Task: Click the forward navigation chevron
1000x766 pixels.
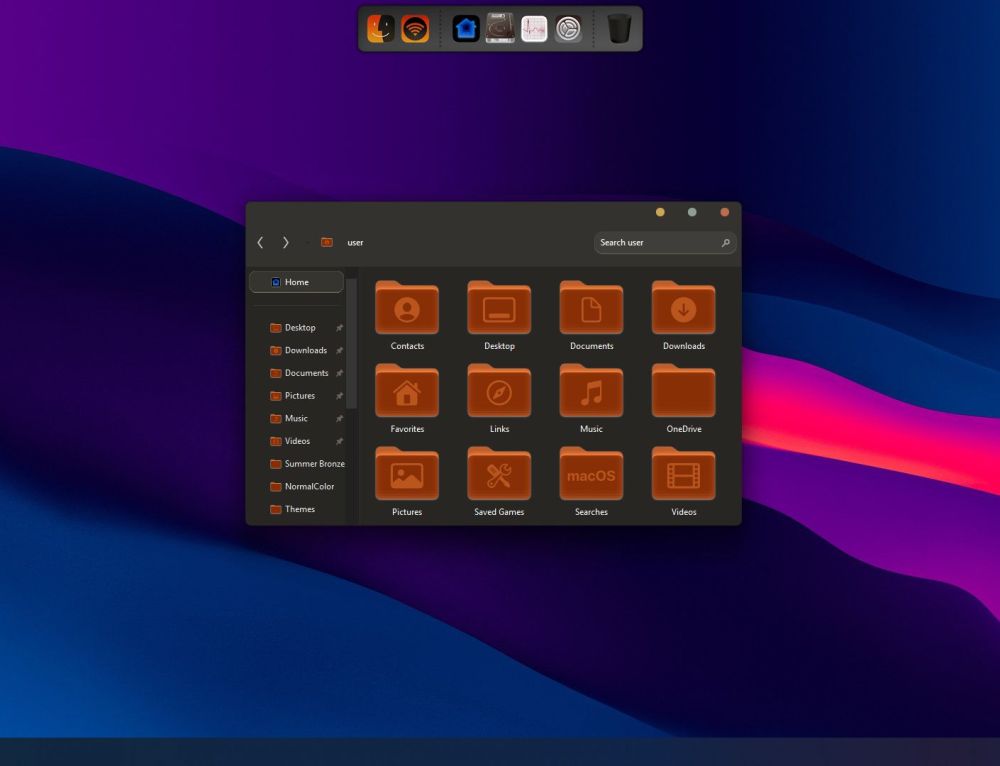Action: pos(286,242)
